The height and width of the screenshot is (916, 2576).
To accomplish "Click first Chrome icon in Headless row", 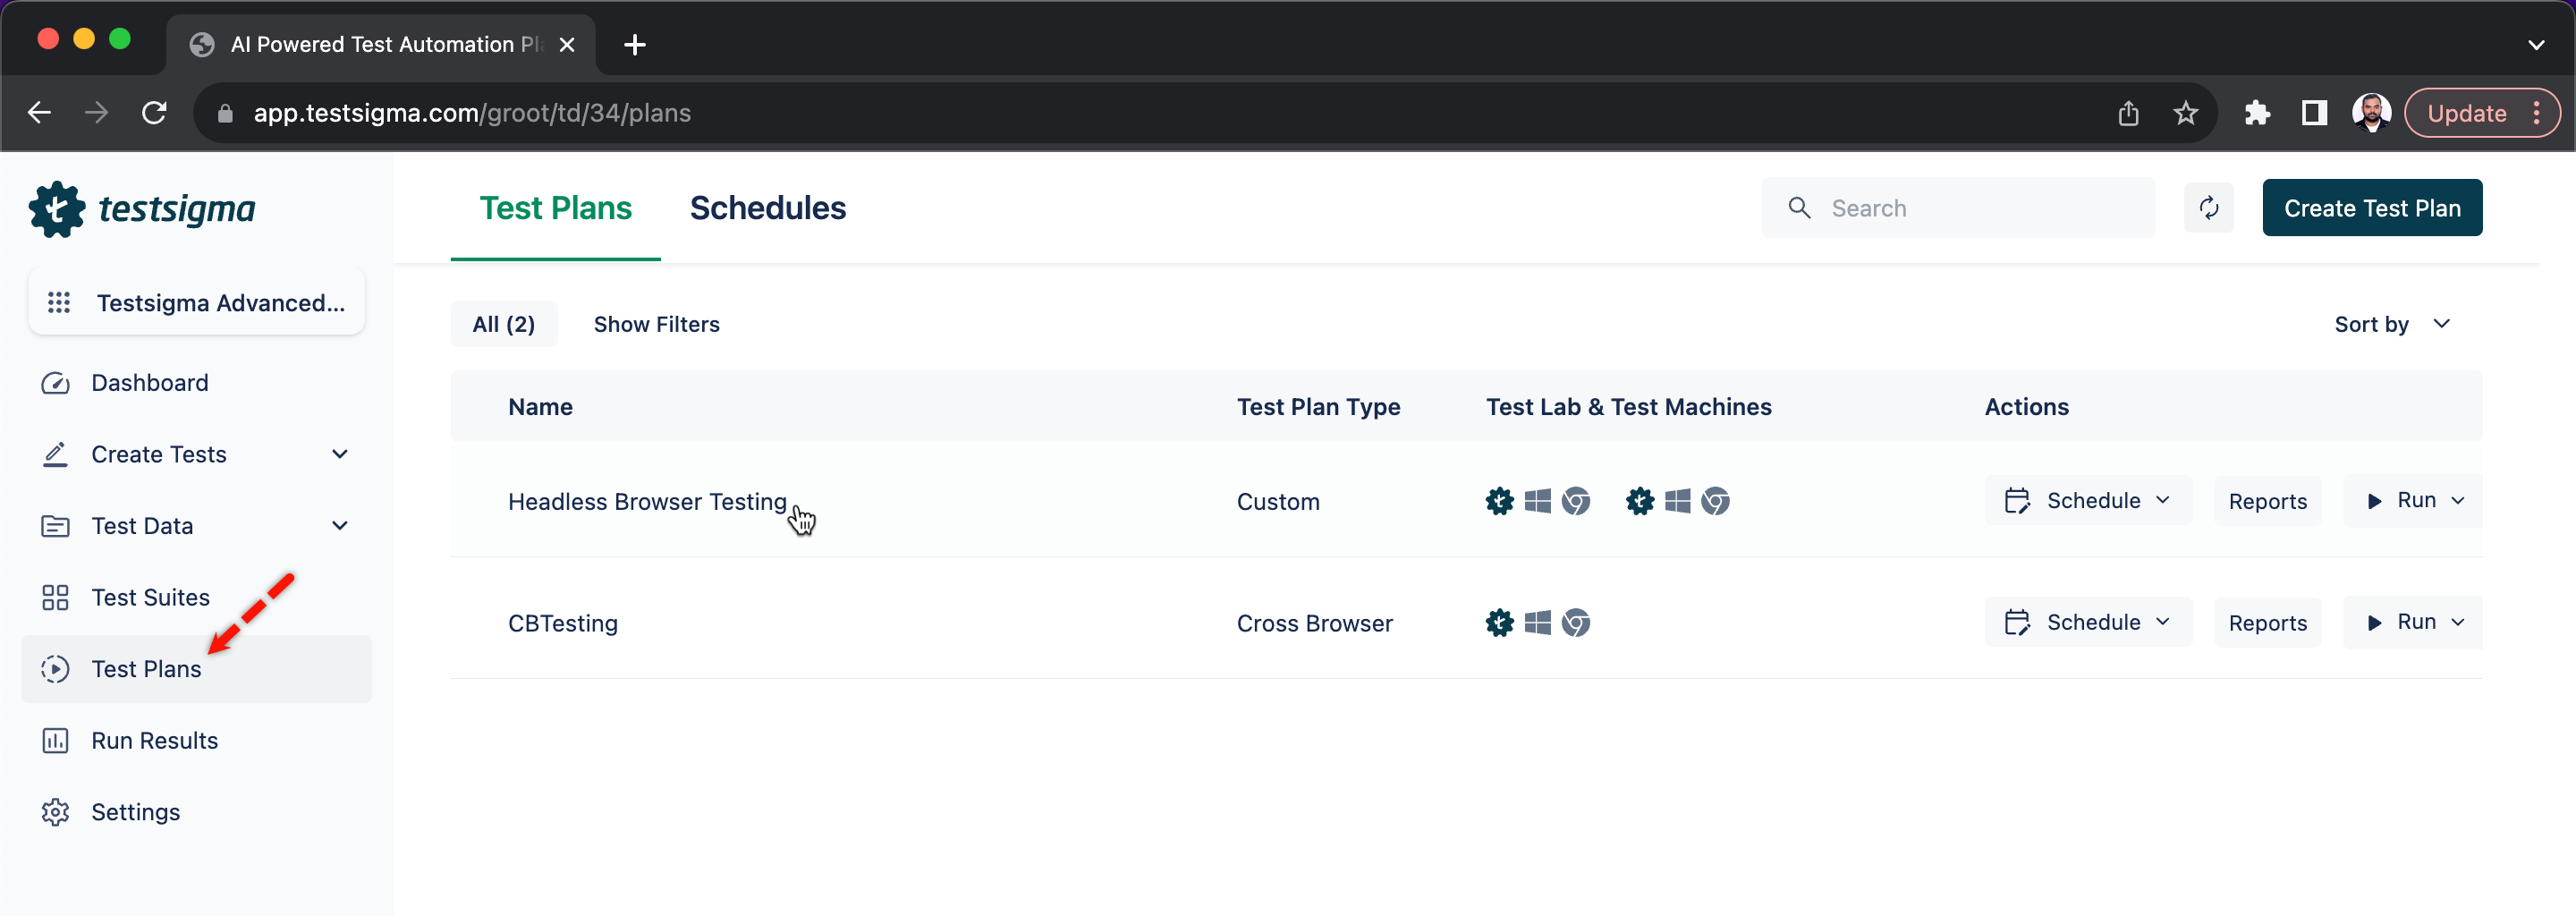I will click(1575, 501).
